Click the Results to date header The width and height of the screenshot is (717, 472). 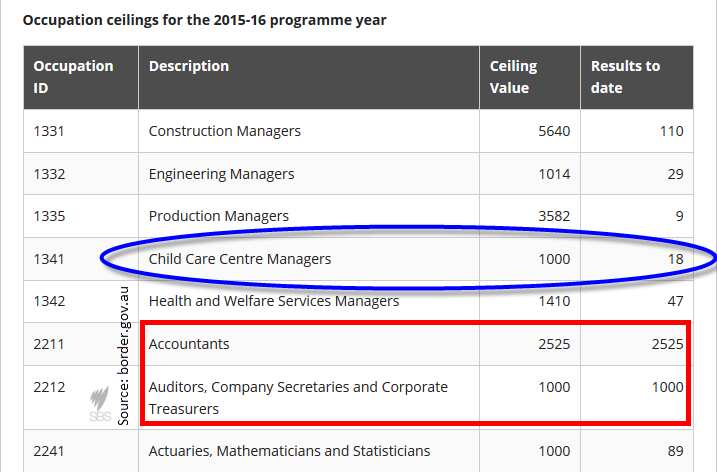(x=625, y=77)
